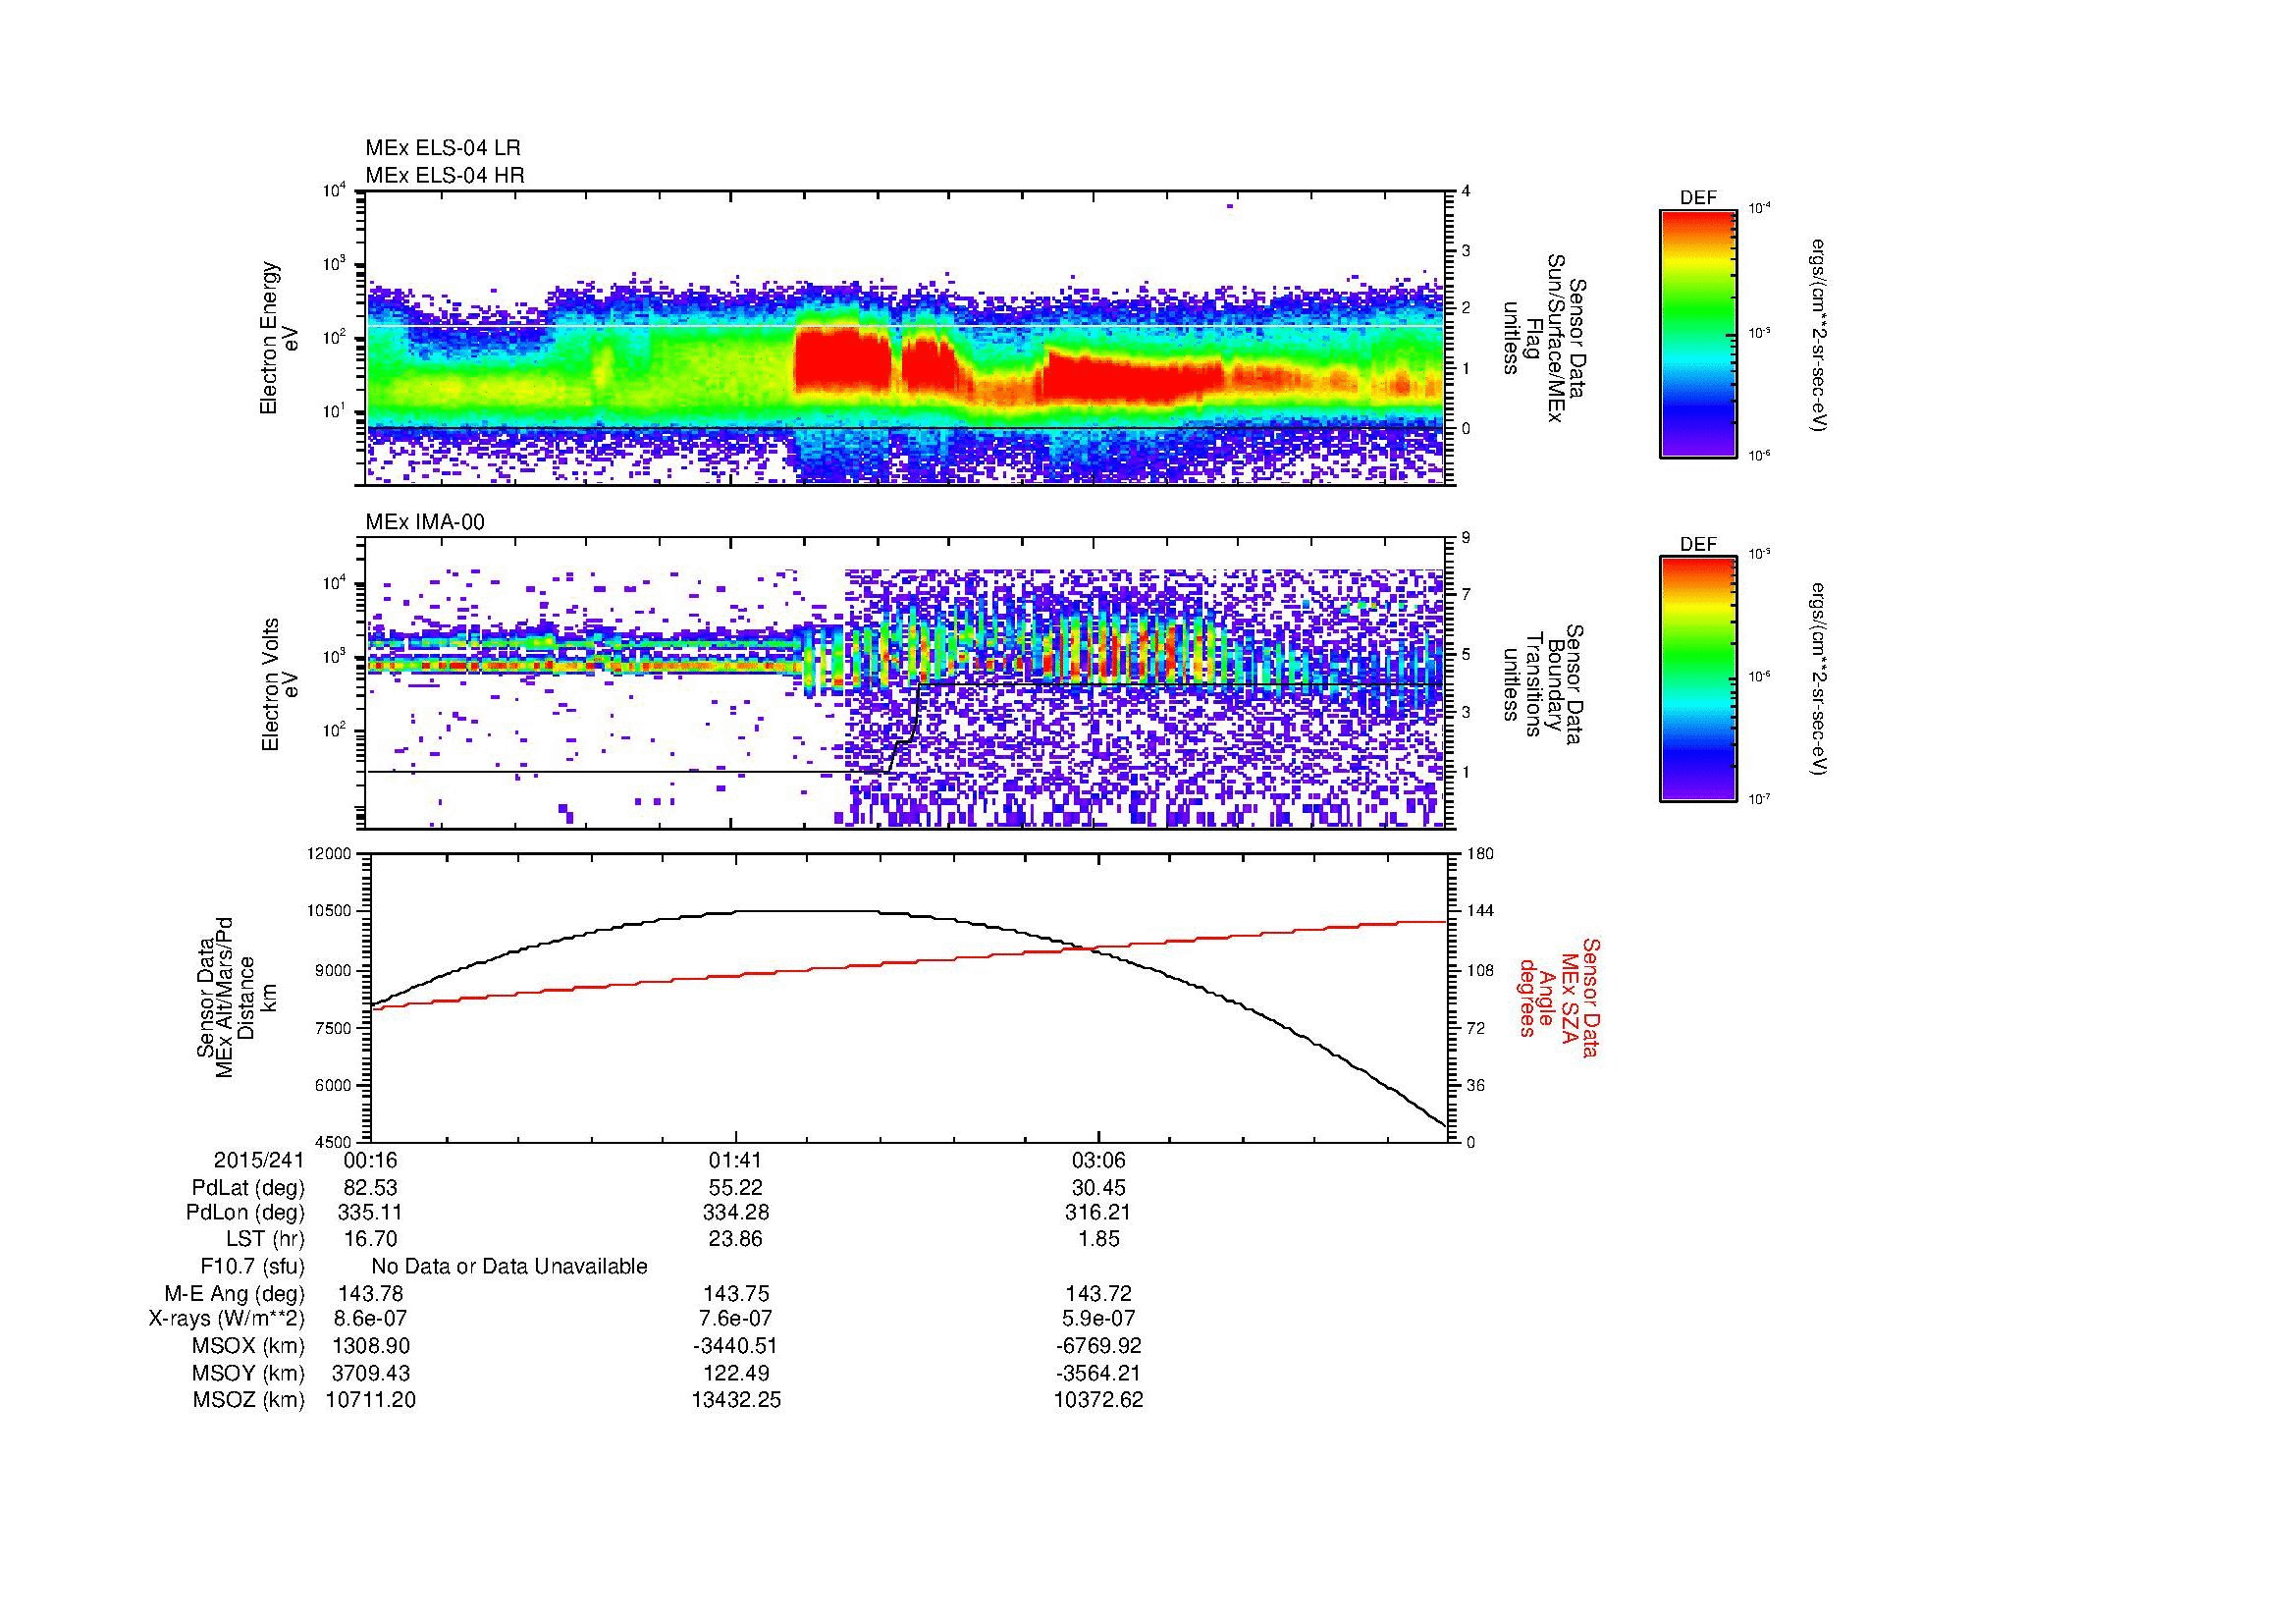Click the 'Electron Energy eV' axis label
The width and height of the screenshot is (2296, 1623).
click(279, 338)
